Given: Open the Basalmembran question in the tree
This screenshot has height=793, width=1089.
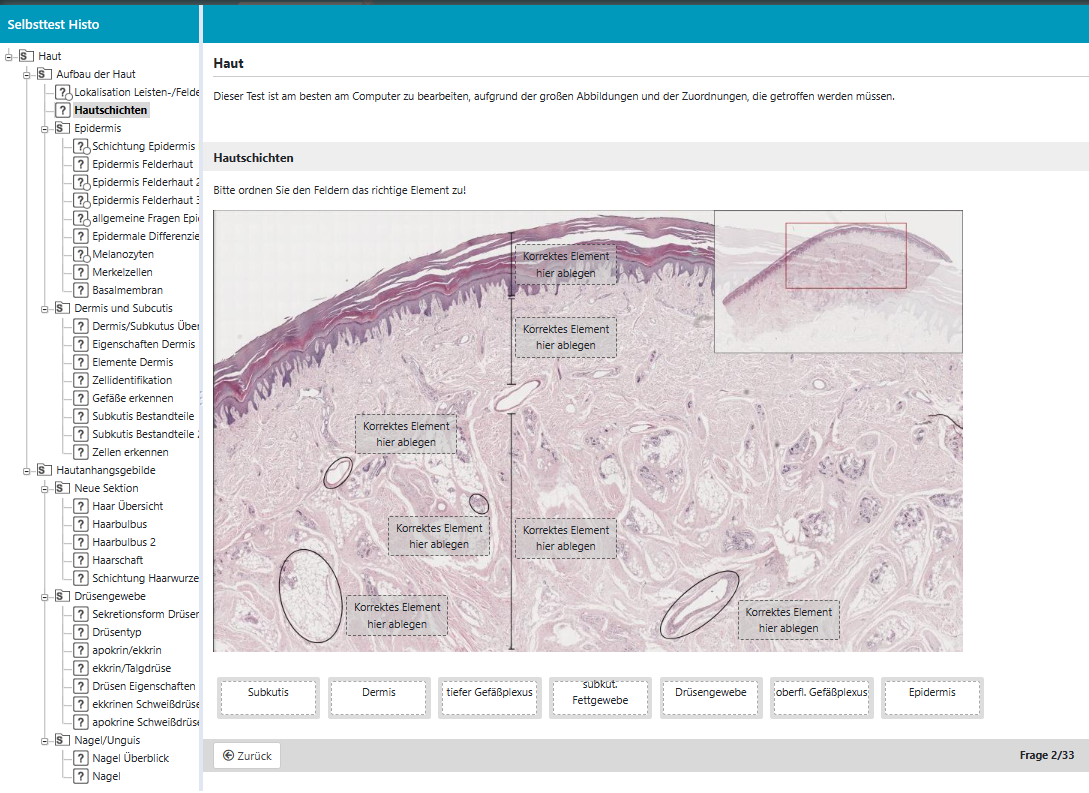Looking at the screenshot, I should click(x=127, y=290).
